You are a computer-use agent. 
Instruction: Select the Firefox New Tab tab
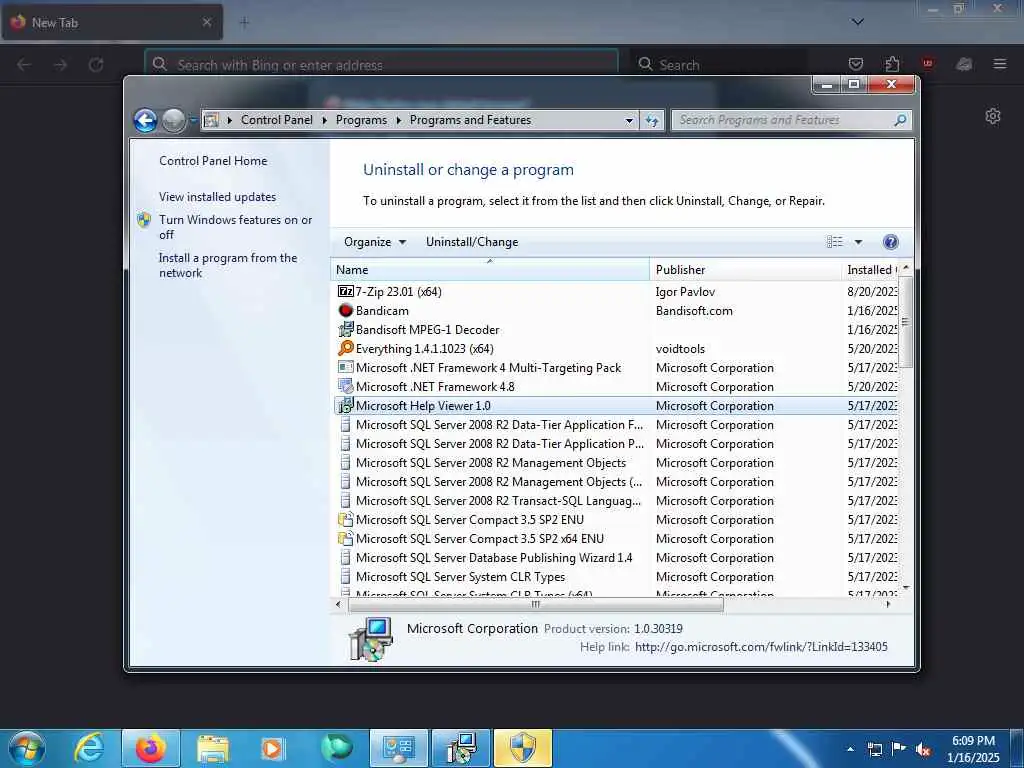[112, 22]
